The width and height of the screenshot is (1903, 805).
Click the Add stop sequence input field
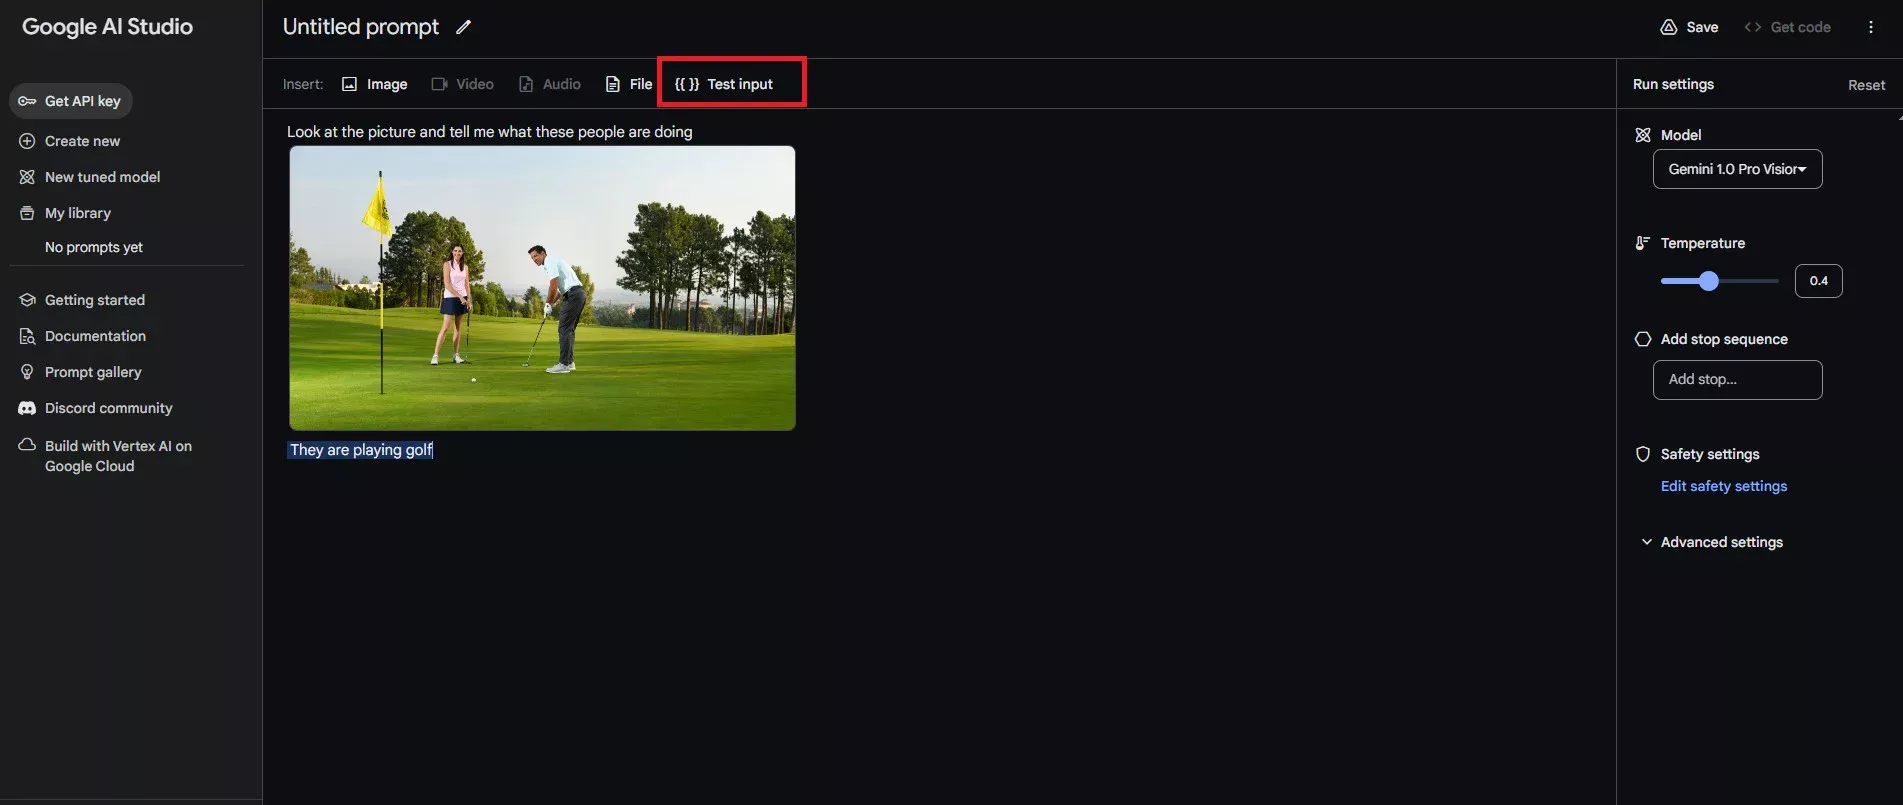tap(1737, 380)
